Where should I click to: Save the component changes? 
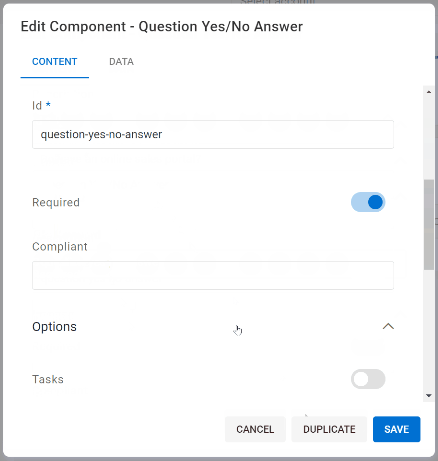point(397,429)
